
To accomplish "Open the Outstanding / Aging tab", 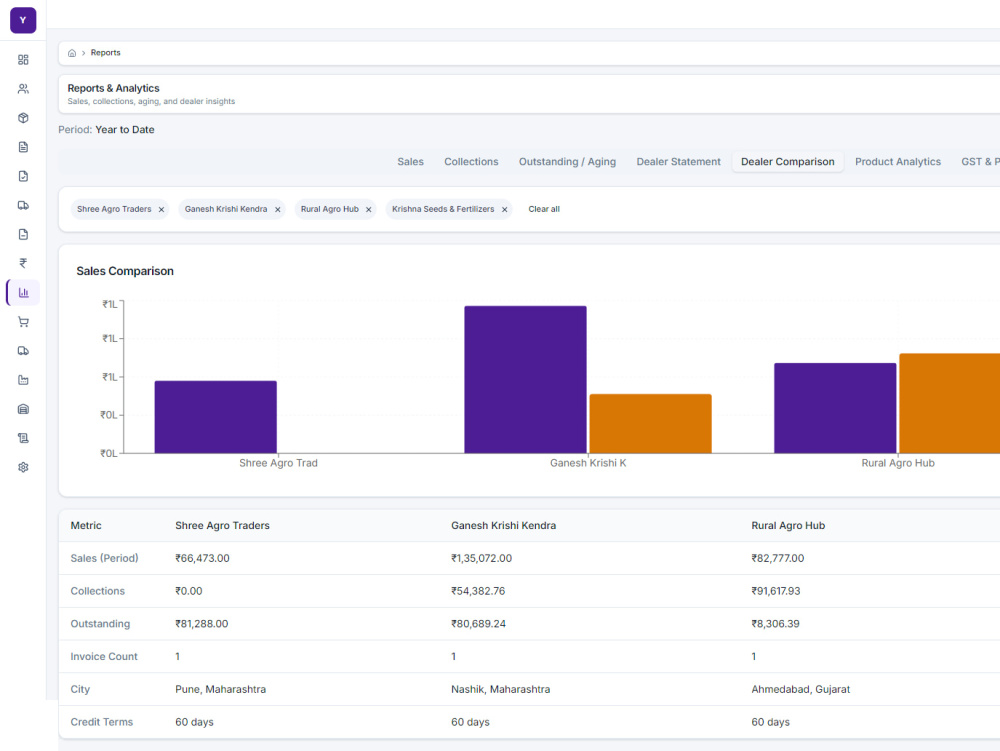I will pos(567,162).
